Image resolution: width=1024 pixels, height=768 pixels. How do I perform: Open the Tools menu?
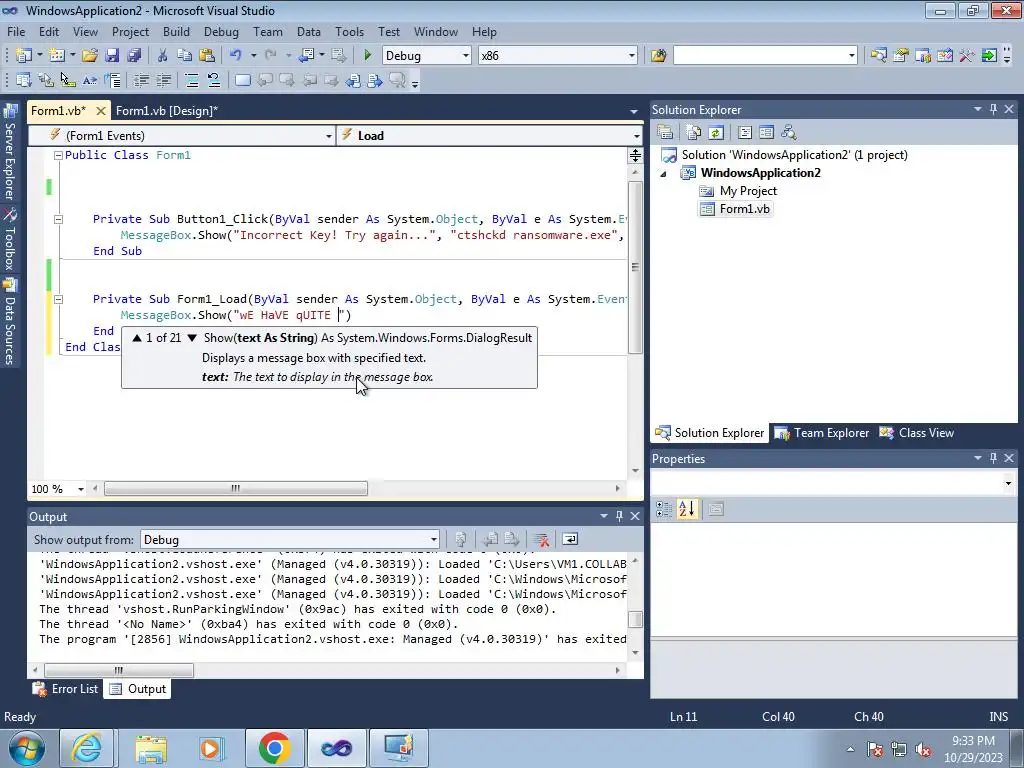349,31
